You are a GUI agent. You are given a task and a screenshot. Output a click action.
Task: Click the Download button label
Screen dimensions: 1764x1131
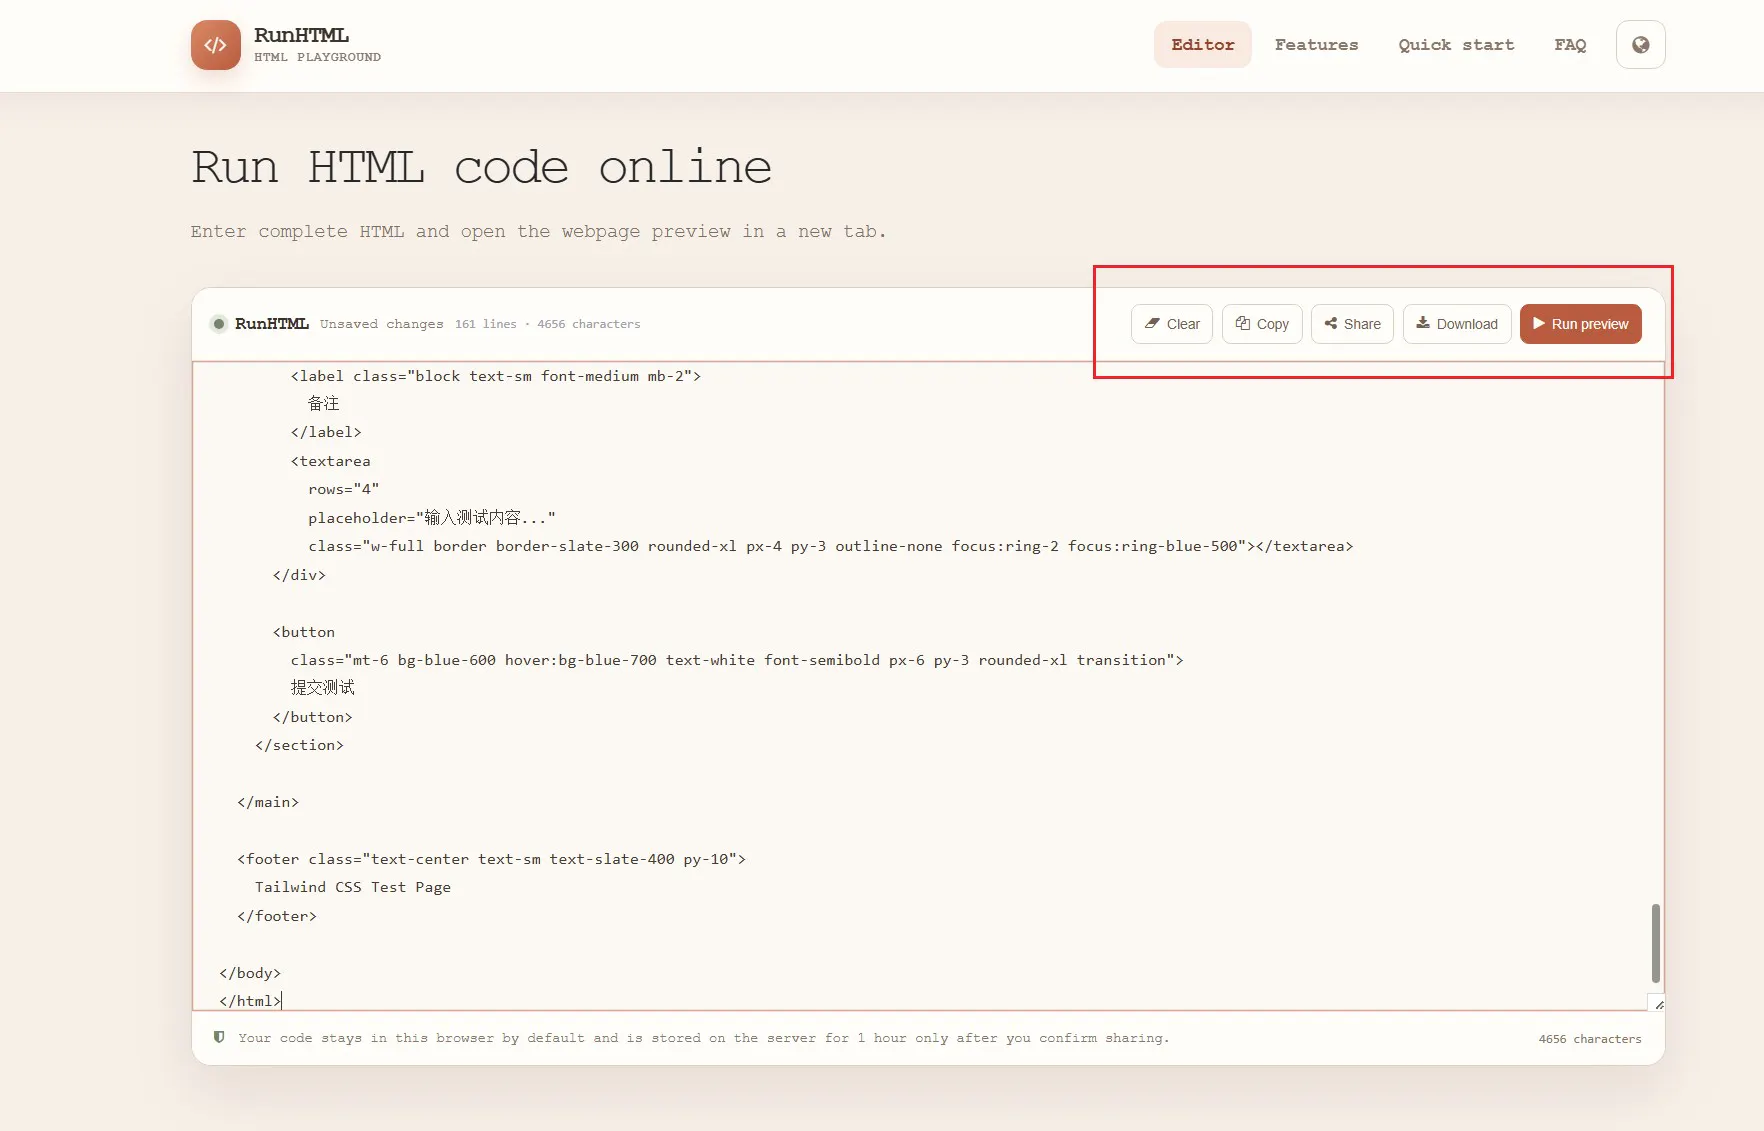pyautogui.click(x=1467, y=324)
